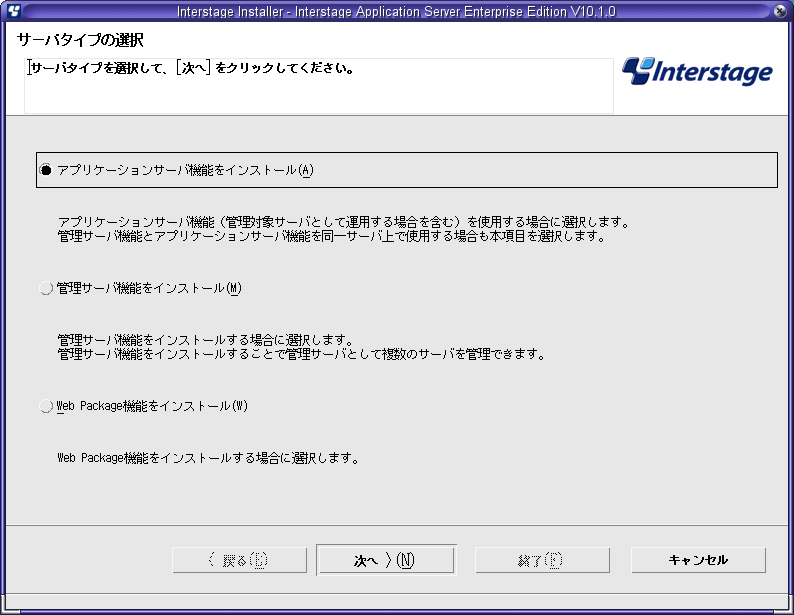Viewport: 794px width, 615px height.
Task: Click the description line starting アプリケーションサーバ機能（管理対象サーバ
Action: click(x=344, y=222)
